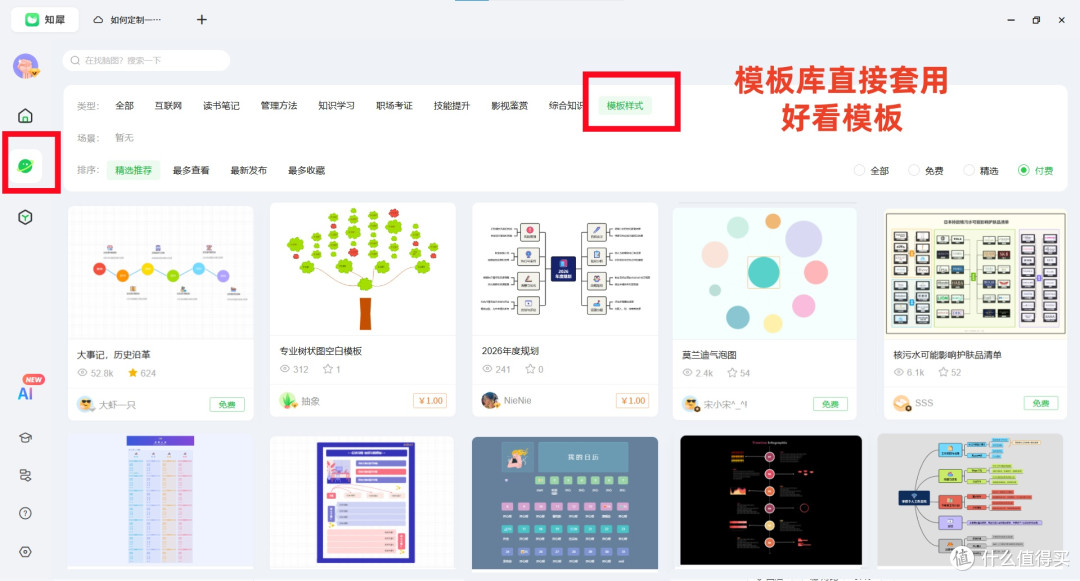Add a new tab with plus icon
The image size is (1080, 581).
click(x=202, y=19)
